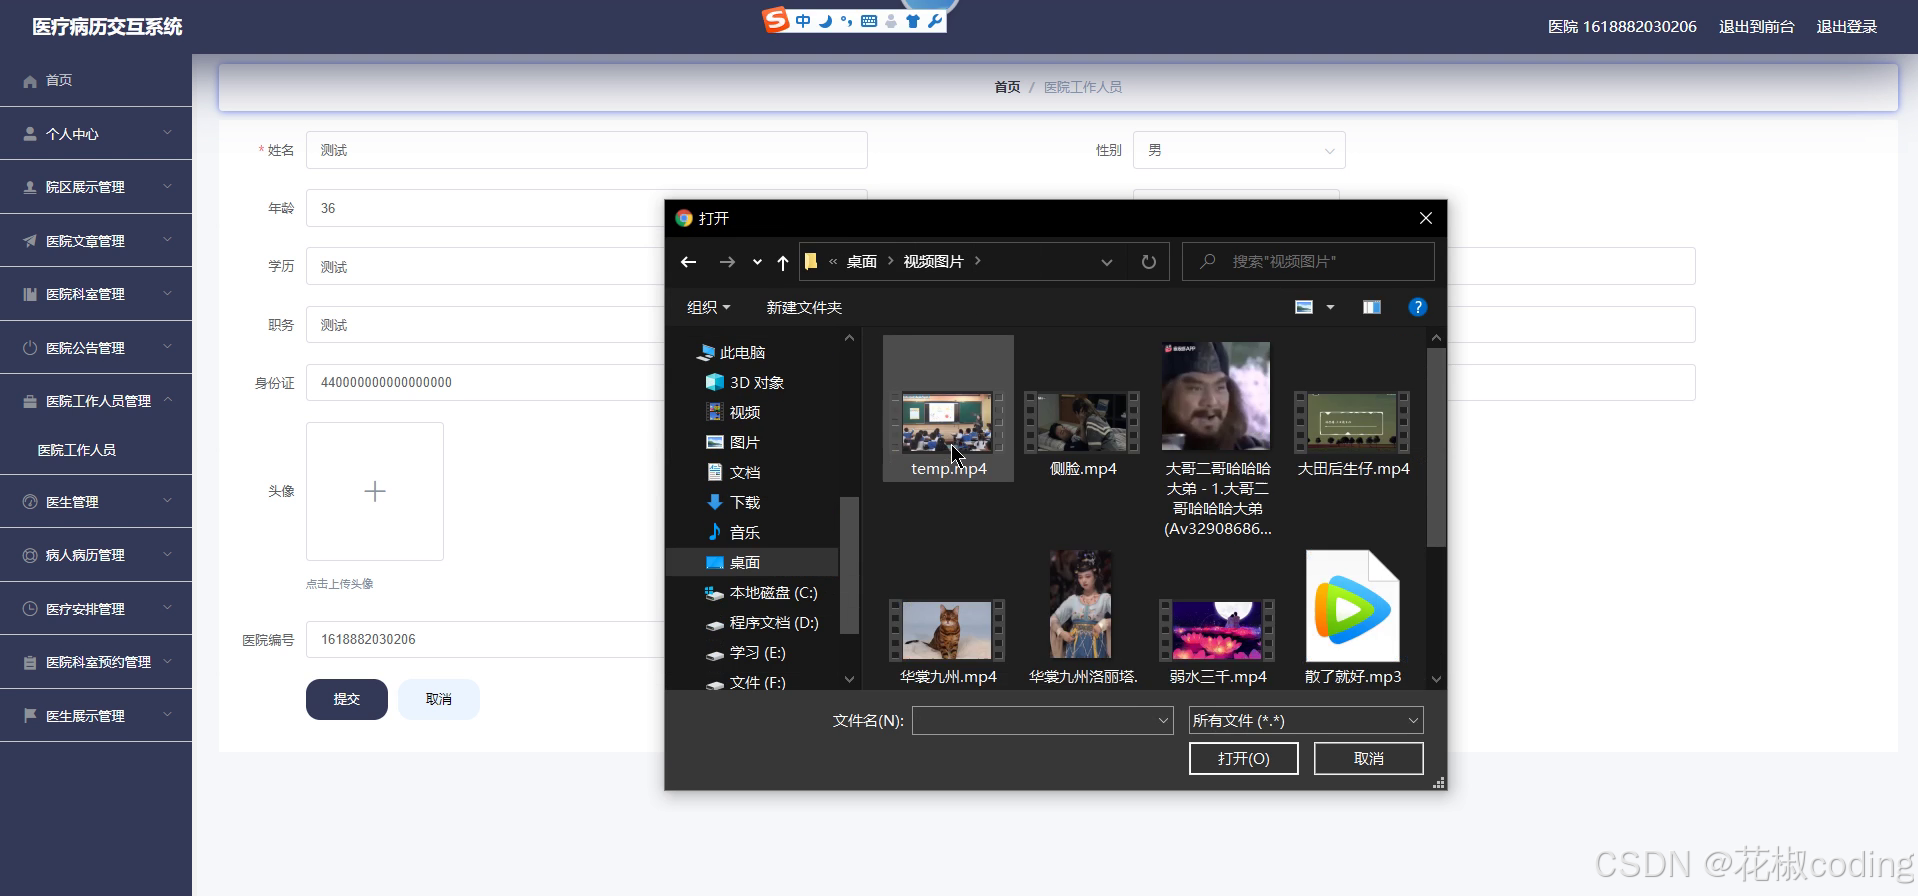The image size is (1918, 896).
Task: Click the power icon beside 医院公告管理
Action: pyautogui.click(x=30, y=348)
